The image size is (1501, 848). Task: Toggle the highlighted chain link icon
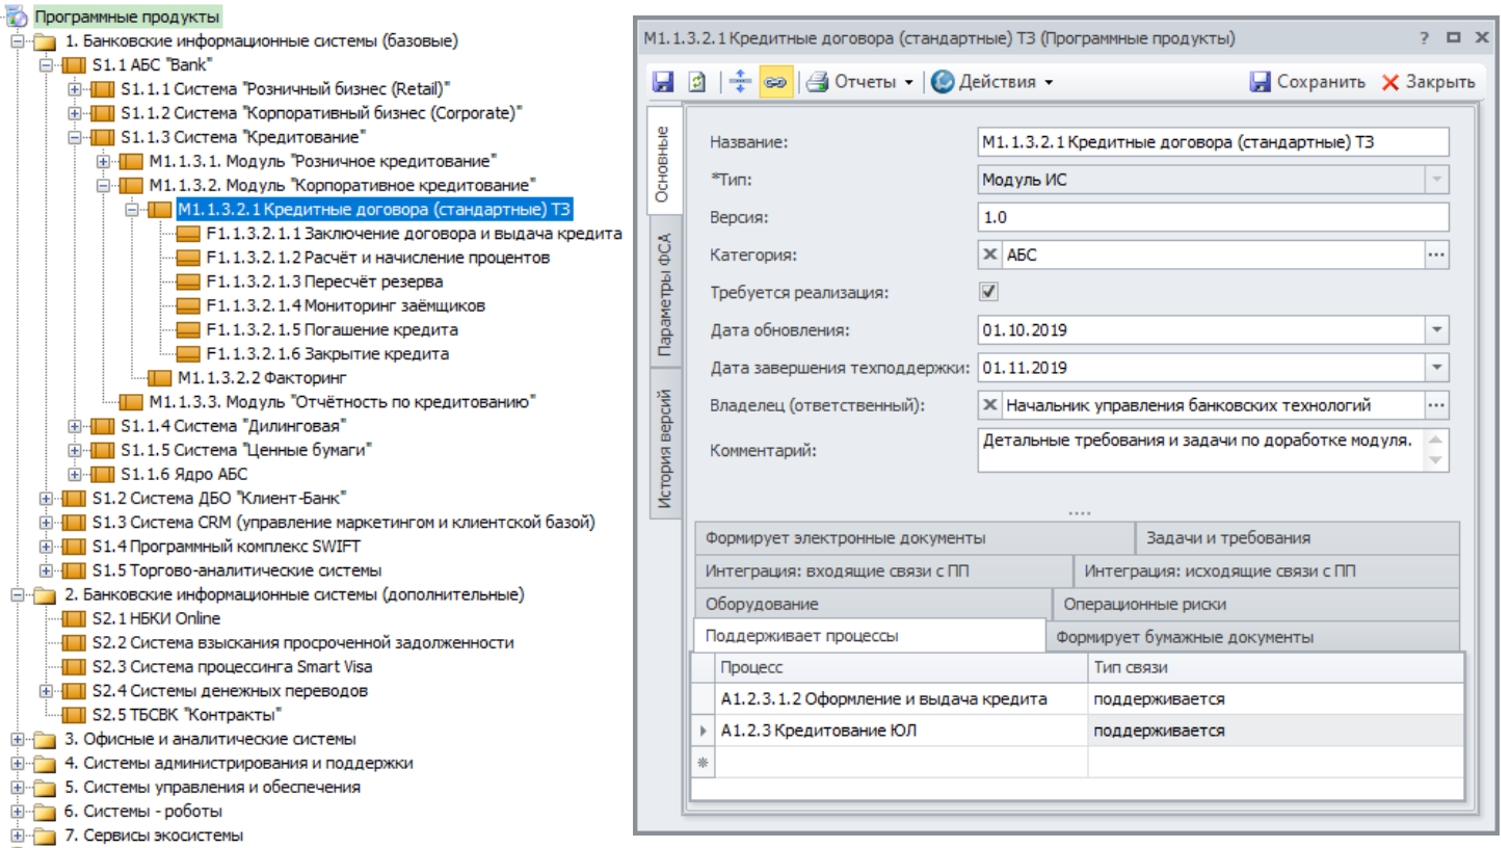775,82
